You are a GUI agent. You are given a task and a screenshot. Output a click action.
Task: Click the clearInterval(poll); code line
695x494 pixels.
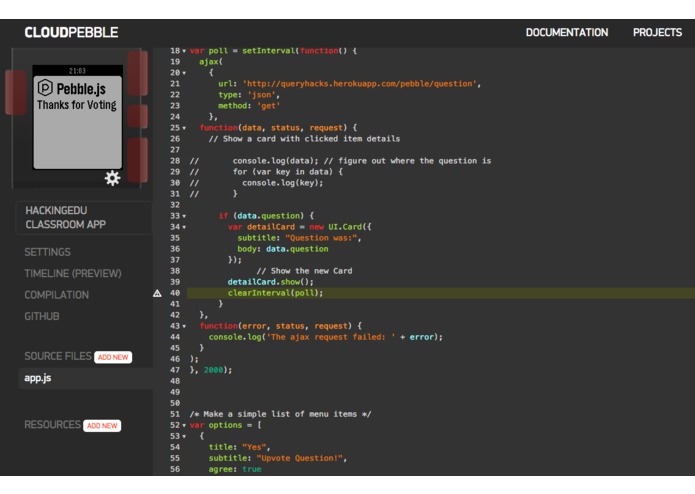point(275,293)
